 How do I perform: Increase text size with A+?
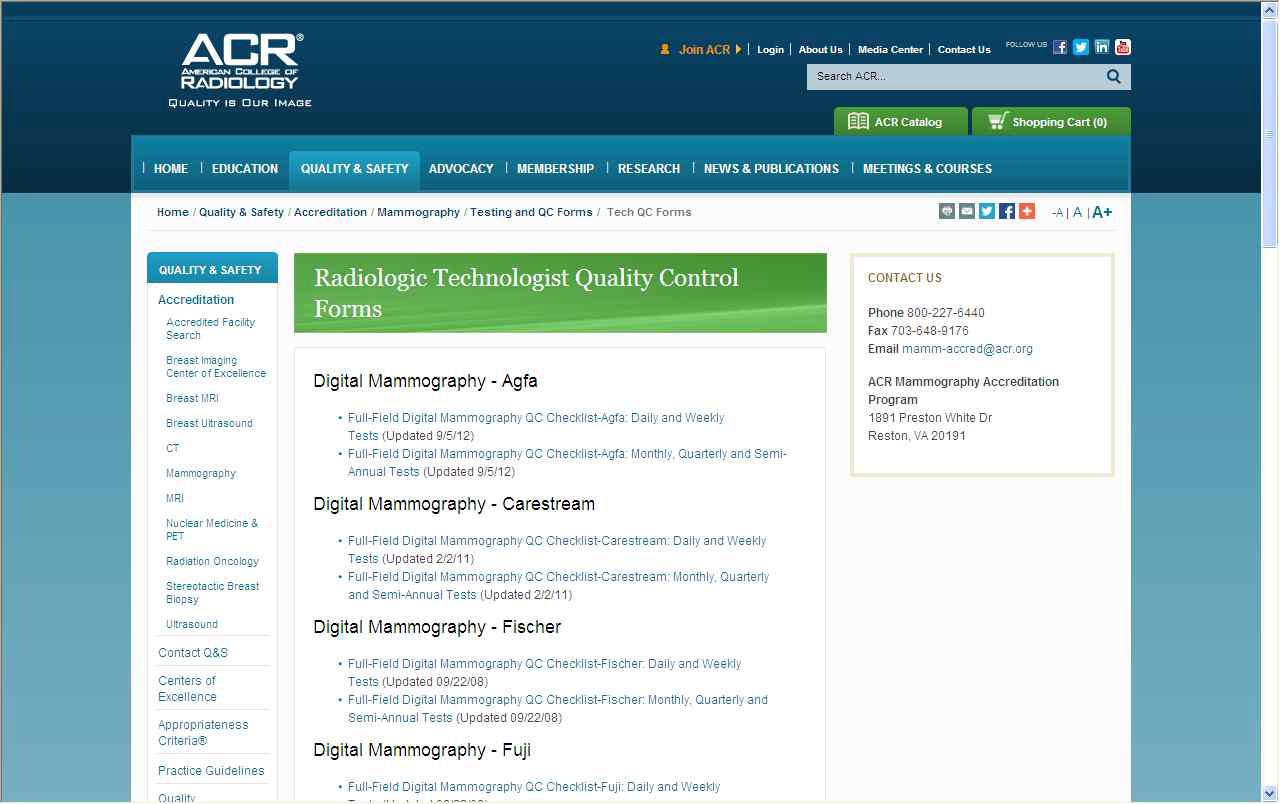1102,212
